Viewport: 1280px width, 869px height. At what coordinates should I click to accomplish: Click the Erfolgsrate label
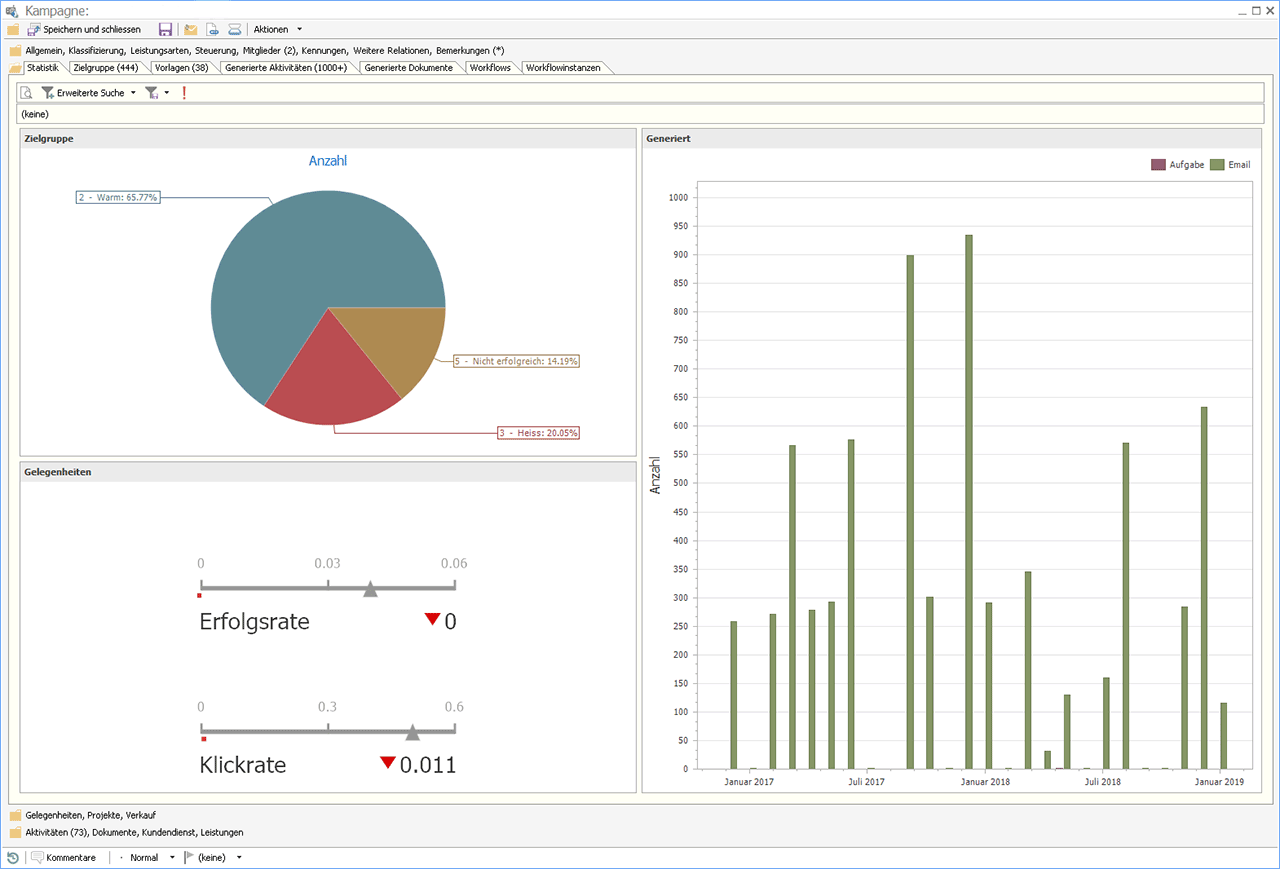click(254, 621)
